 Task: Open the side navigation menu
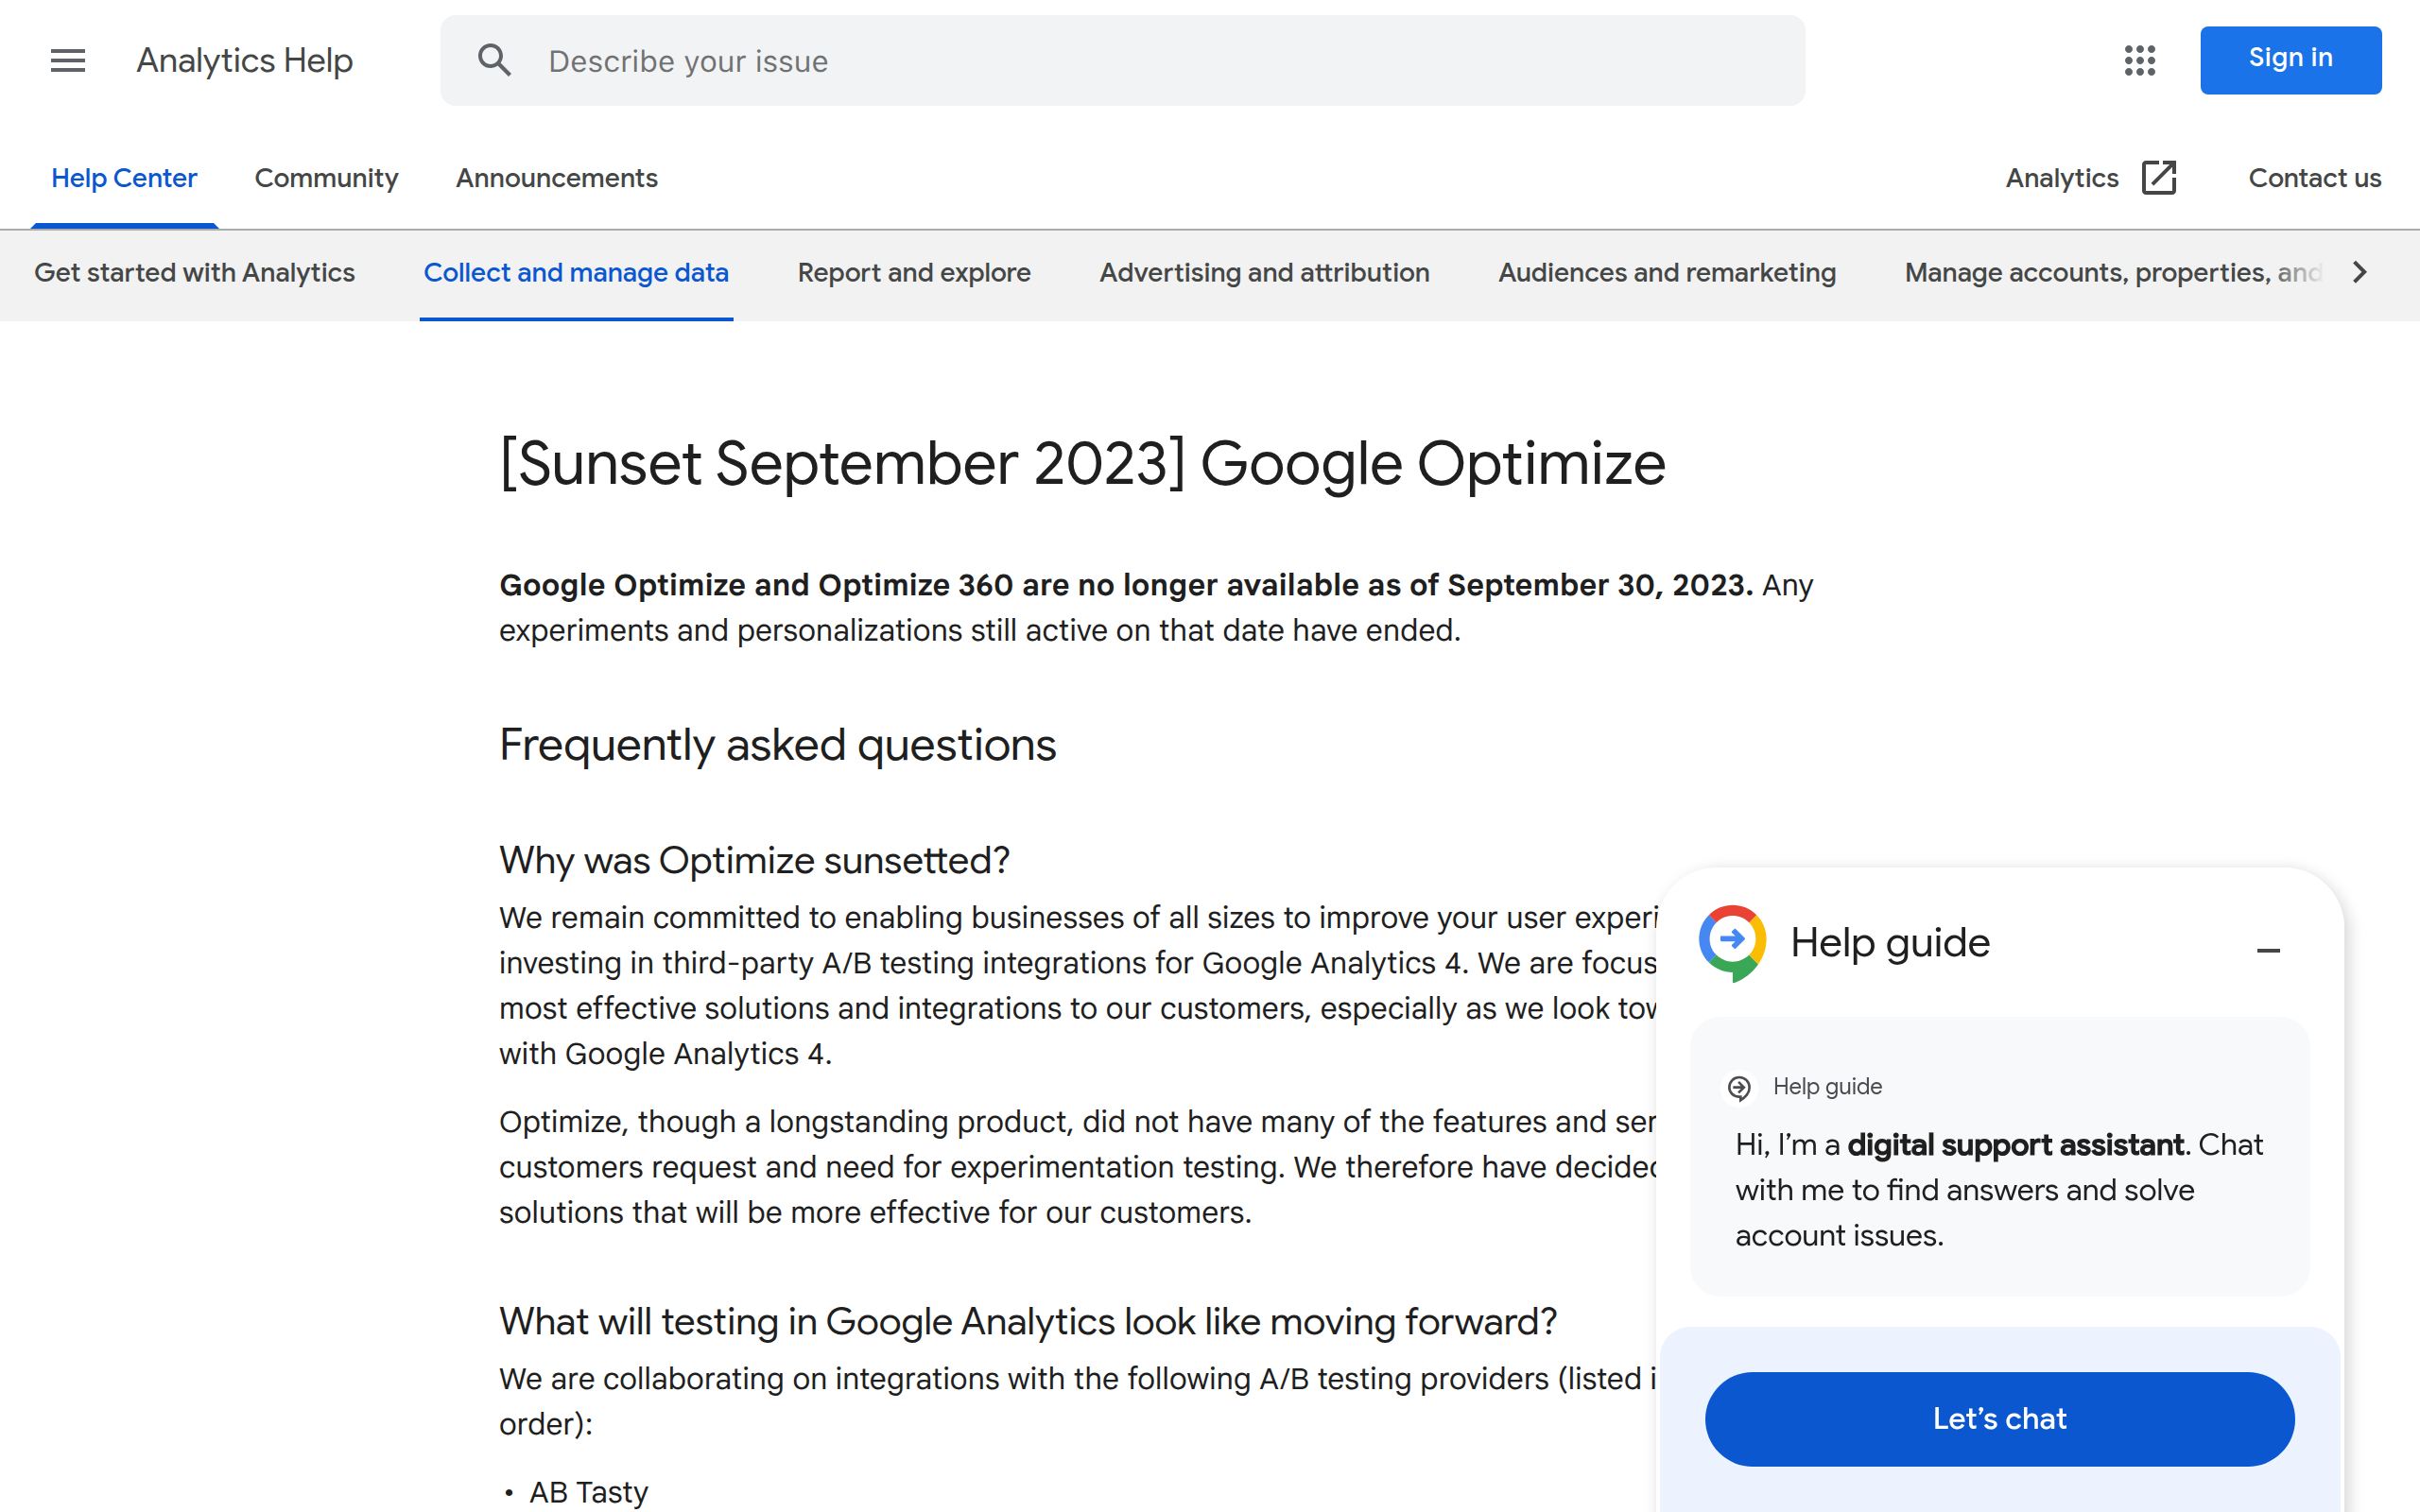pyautogui.click(x=67, y=60)
